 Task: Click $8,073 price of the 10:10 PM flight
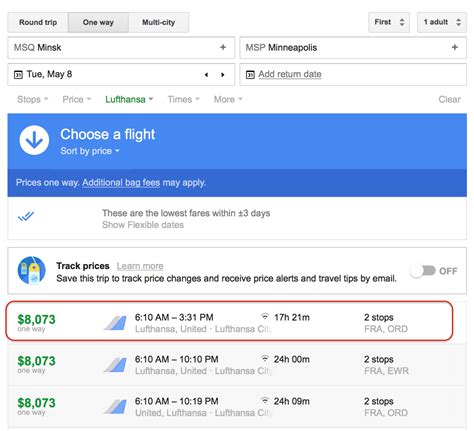point(36,361)
